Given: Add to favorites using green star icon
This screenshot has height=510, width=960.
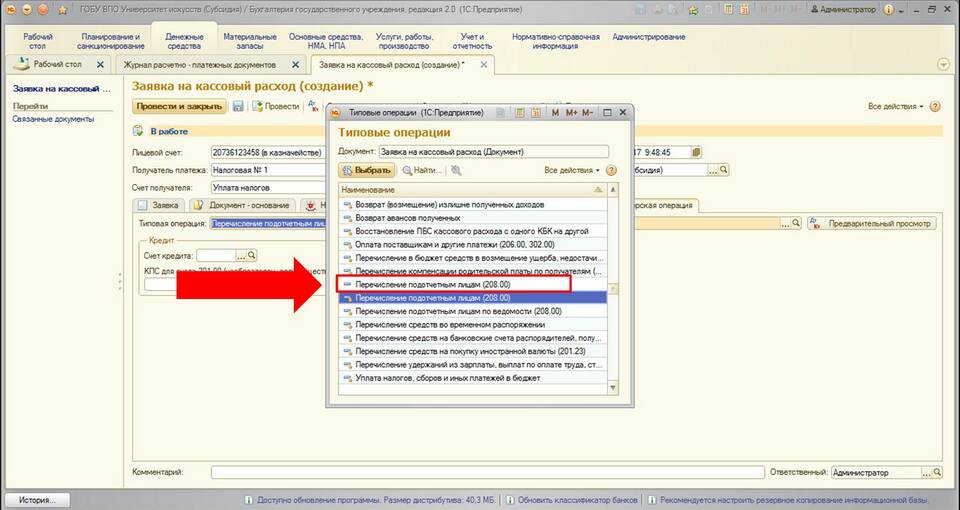Looking at the screenshot, I should 694,10.
